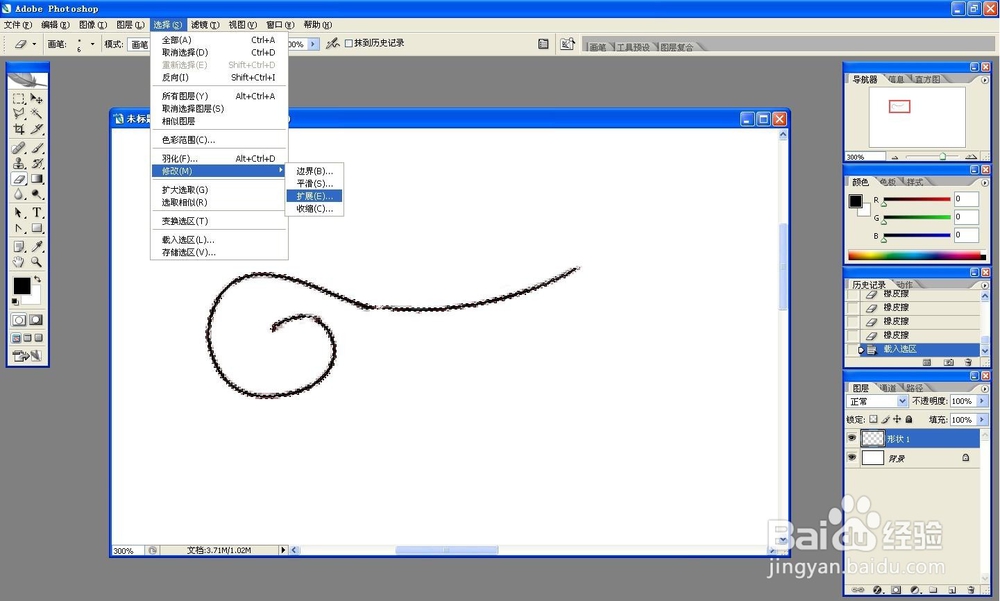The width and height of the screenshot is (1000, 601).
Task: Toggle lock layer position
Action: pos(897,419)
